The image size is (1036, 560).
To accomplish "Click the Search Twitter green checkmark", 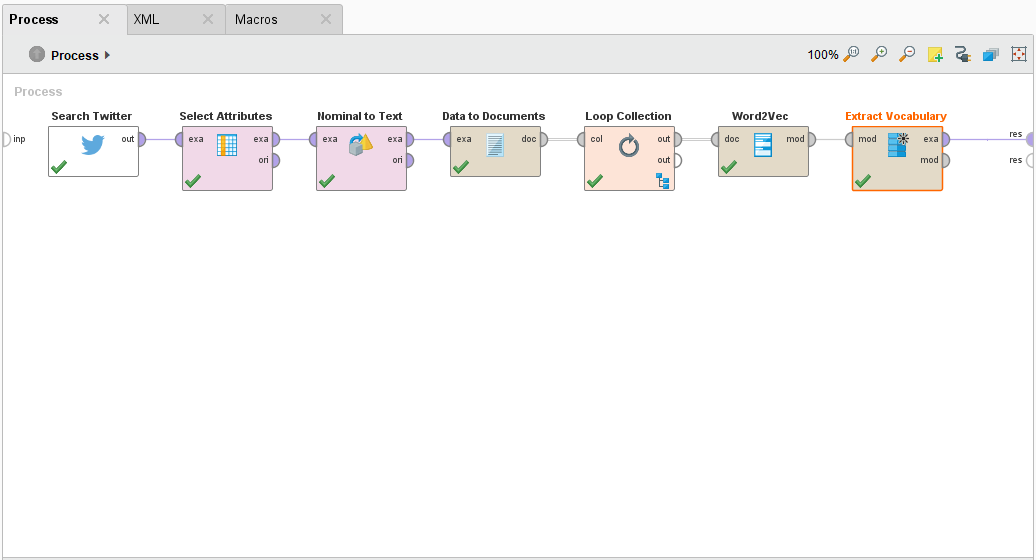I will [59, 167].
